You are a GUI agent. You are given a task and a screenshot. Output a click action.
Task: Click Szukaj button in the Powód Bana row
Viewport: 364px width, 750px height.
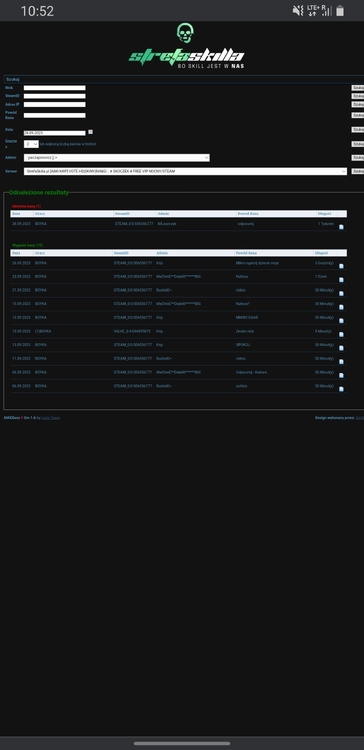coord(358,115)
